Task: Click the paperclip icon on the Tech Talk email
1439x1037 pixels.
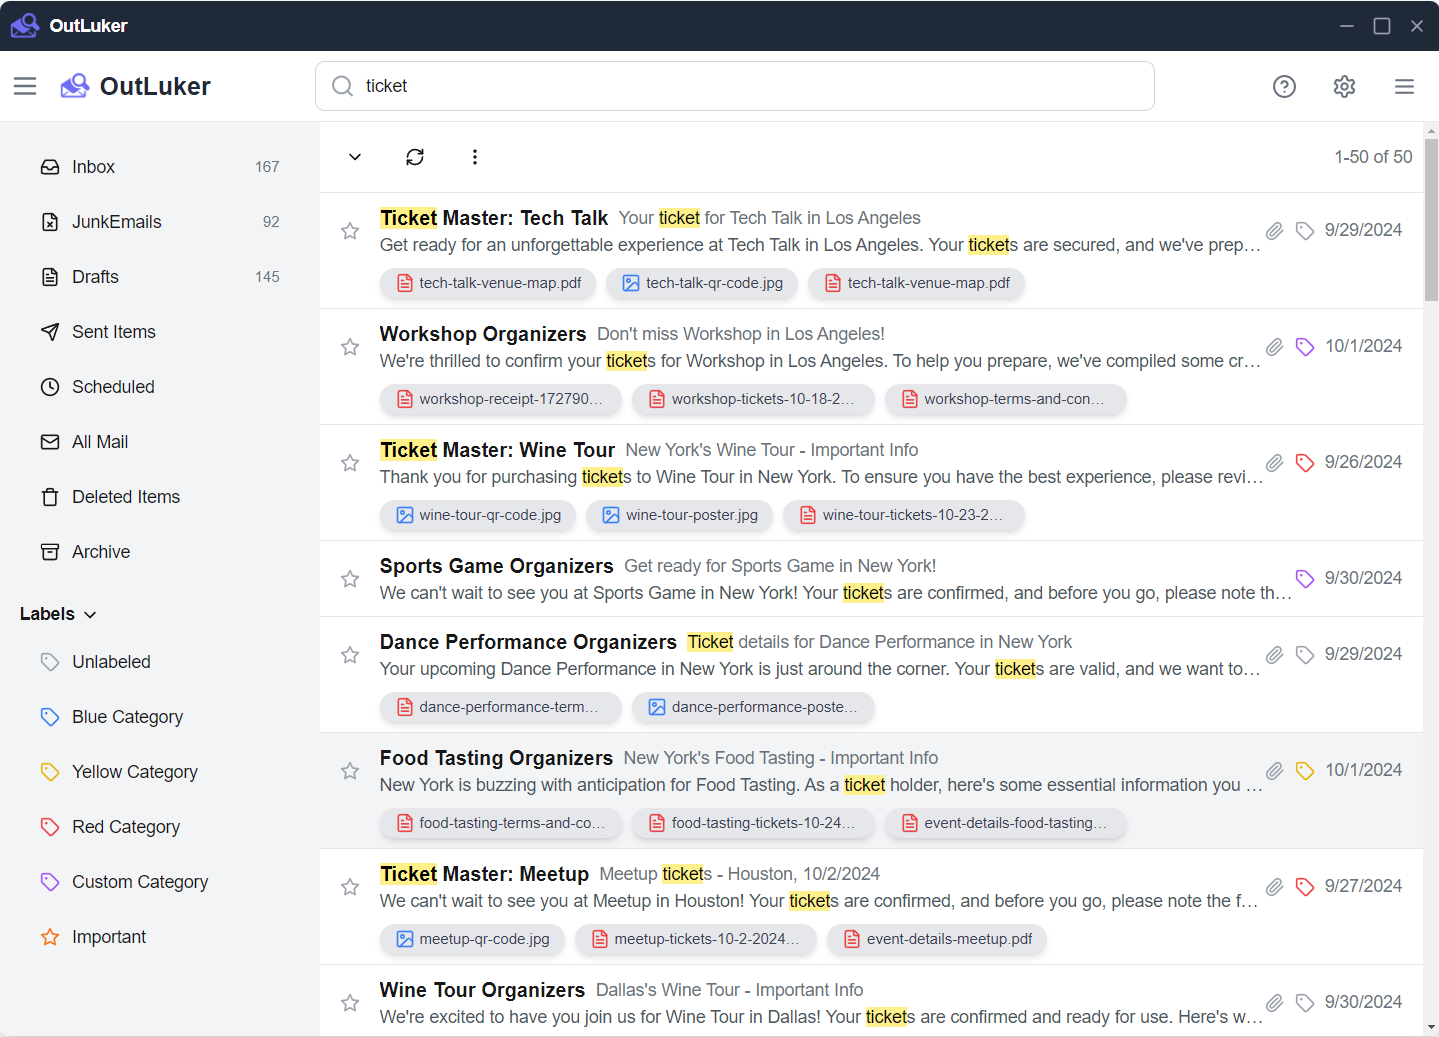Action: (x=1274, y=231)
